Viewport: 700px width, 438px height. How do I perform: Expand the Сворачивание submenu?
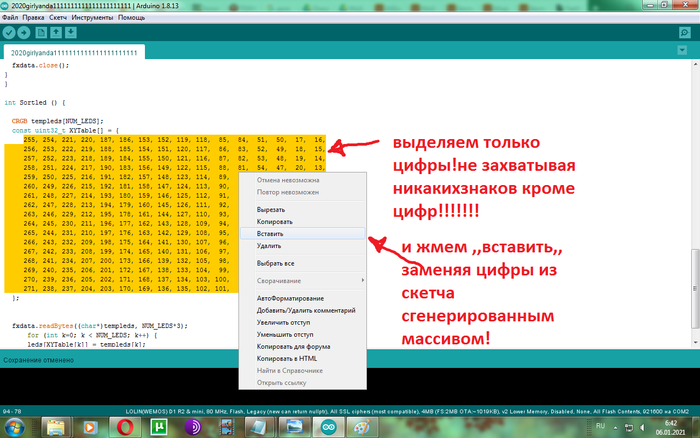point(303,281)
